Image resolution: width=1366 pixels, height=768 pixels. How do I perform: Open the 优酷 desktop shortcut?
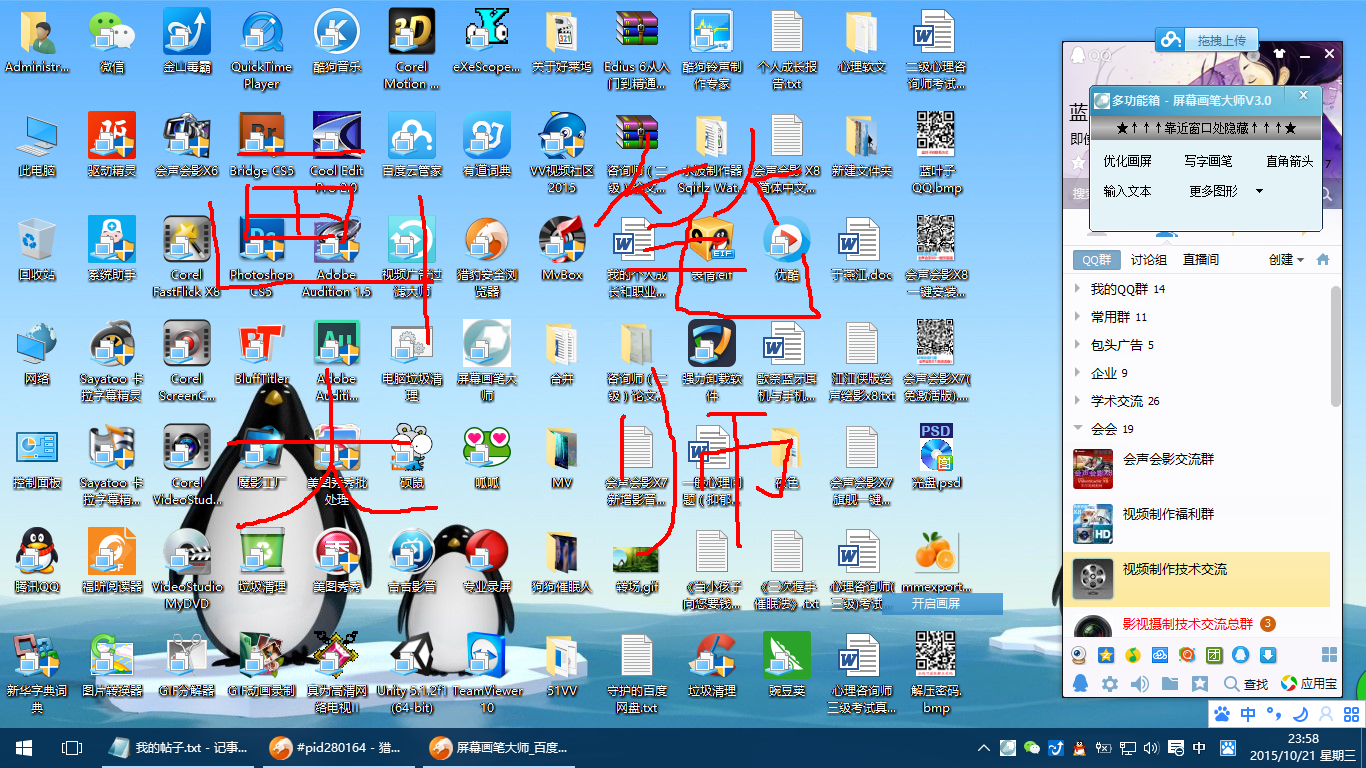(x=787, y=249)
